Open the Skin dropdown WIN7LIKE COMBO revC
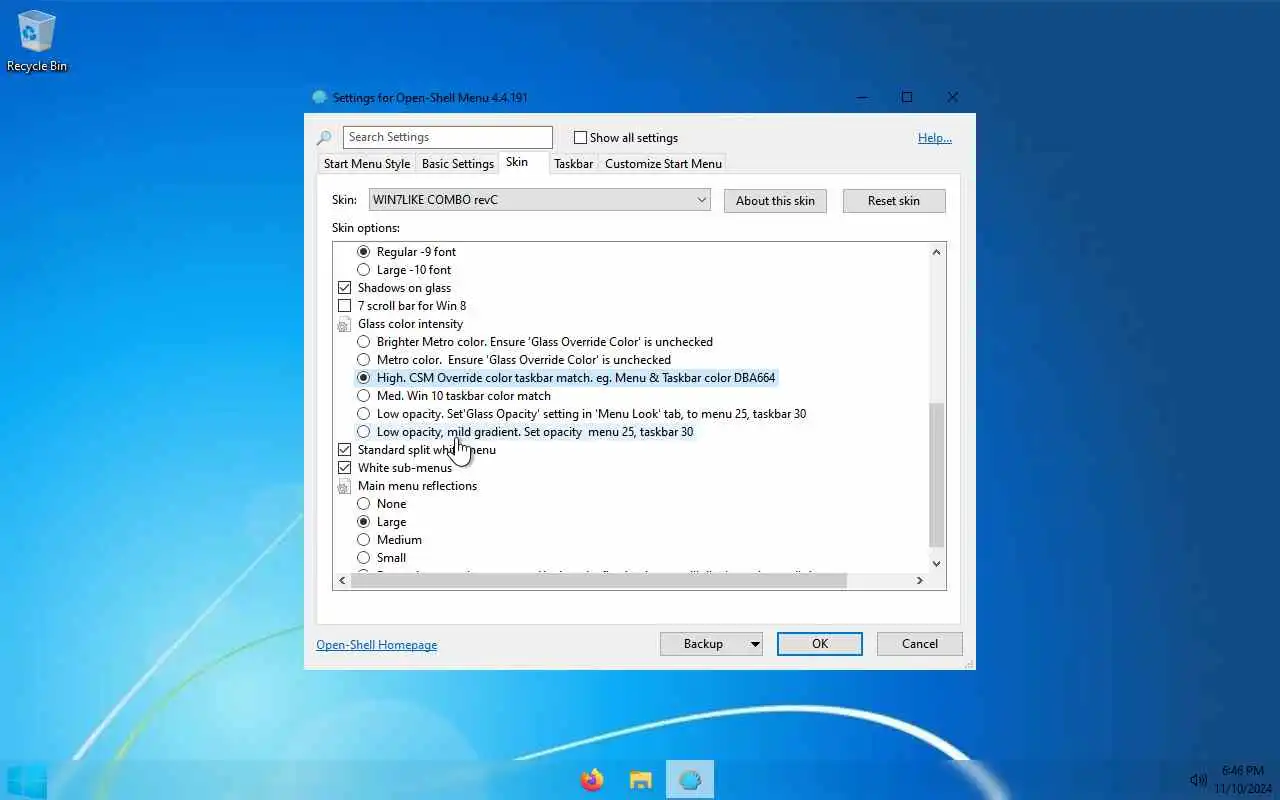Screen dimensions: 1280x800 (540, 200)
